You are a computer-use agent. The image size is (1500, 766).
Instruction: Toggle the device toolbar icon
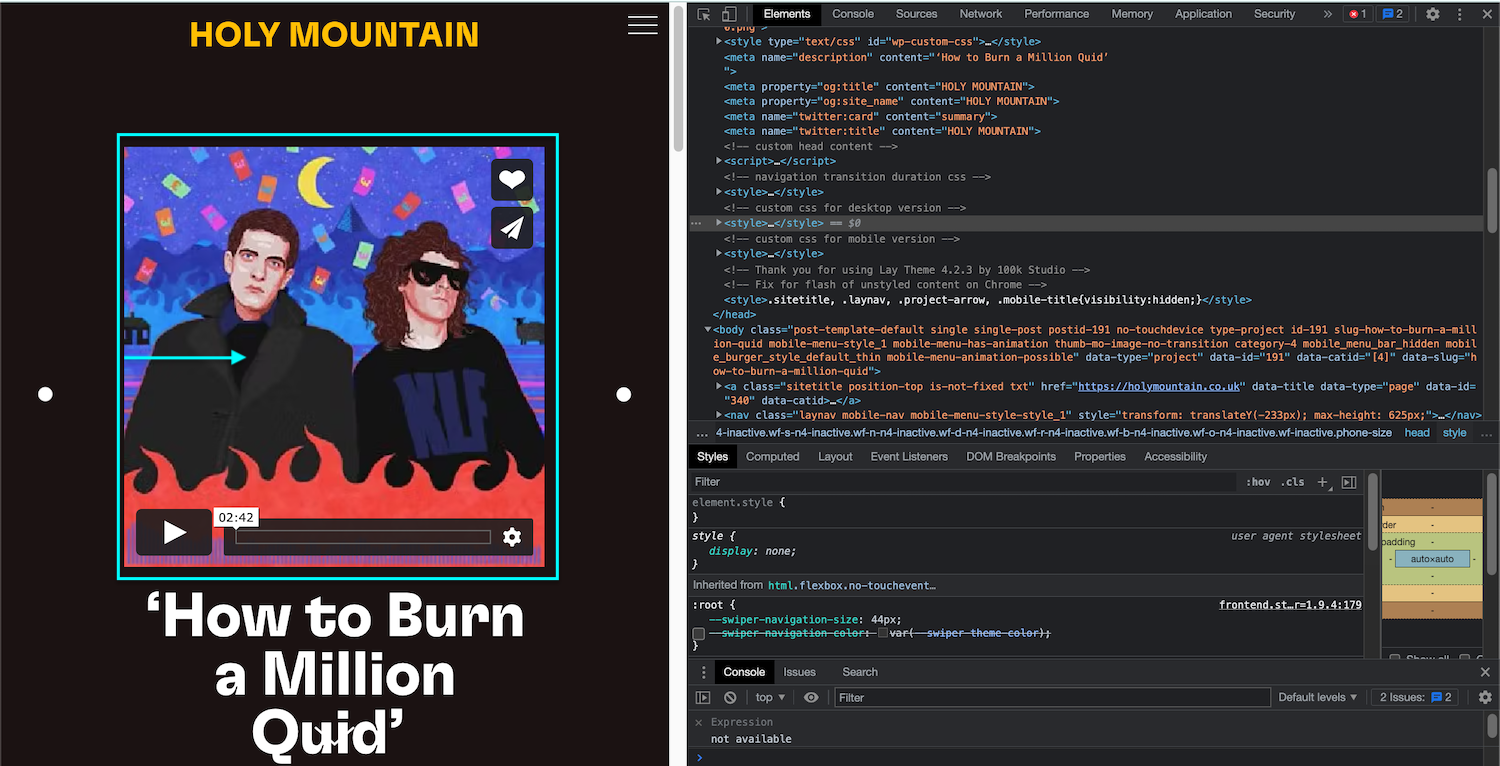click(x=729, y=14)
